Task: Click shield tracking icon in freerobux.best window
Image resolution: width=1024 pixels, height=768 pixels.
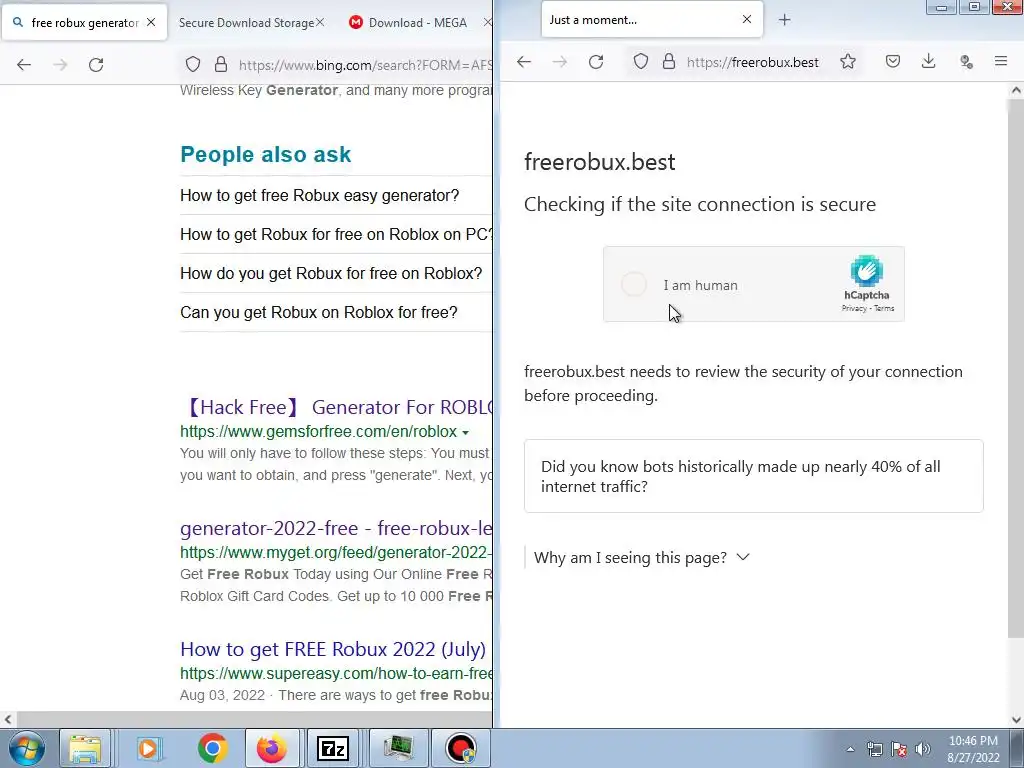Action: point(641,62)
